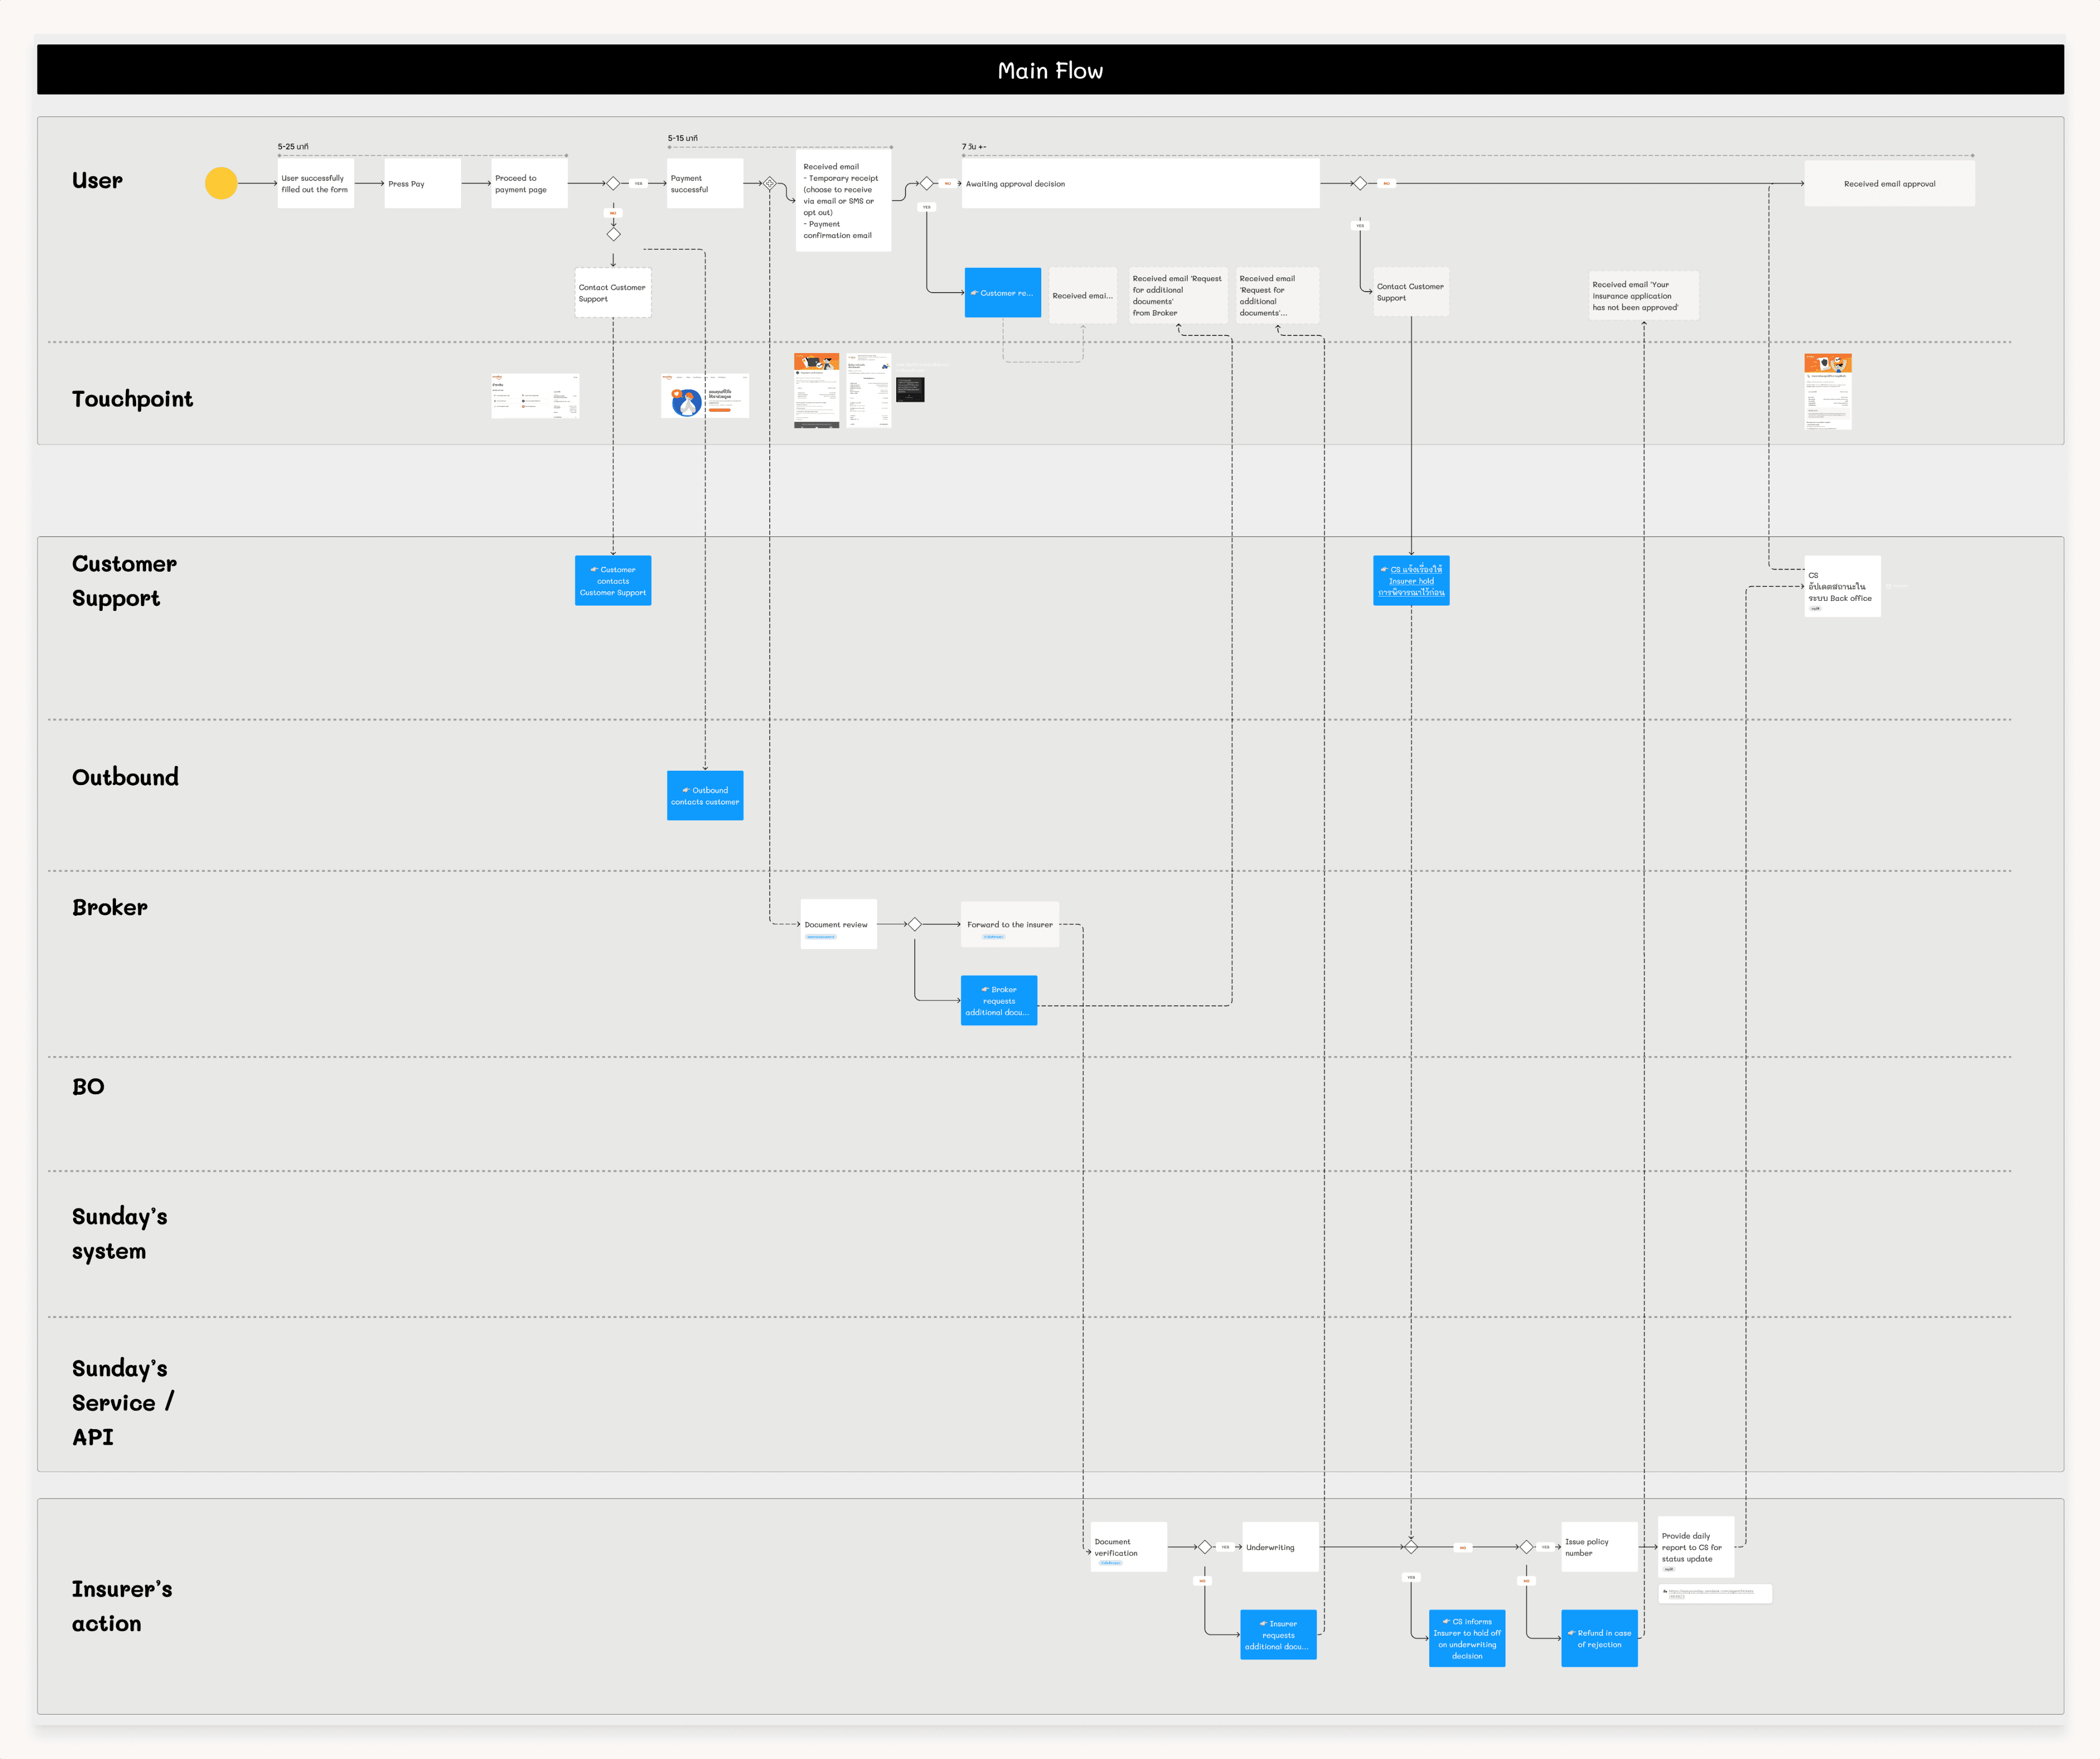This screenshot has height=1759, width=2100.
Task: Select the Main Flow title bar
Action: [1050, 70]
